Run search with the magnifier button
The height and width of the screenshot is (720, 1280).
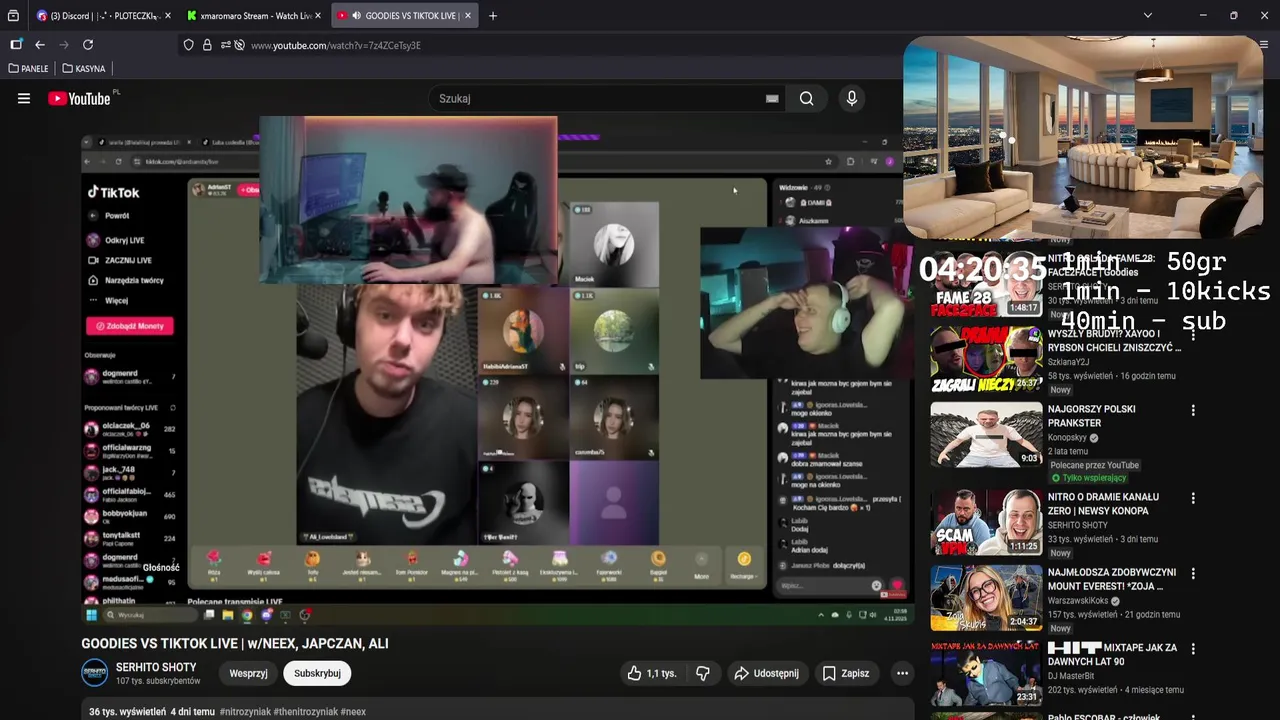click(806, 98)
